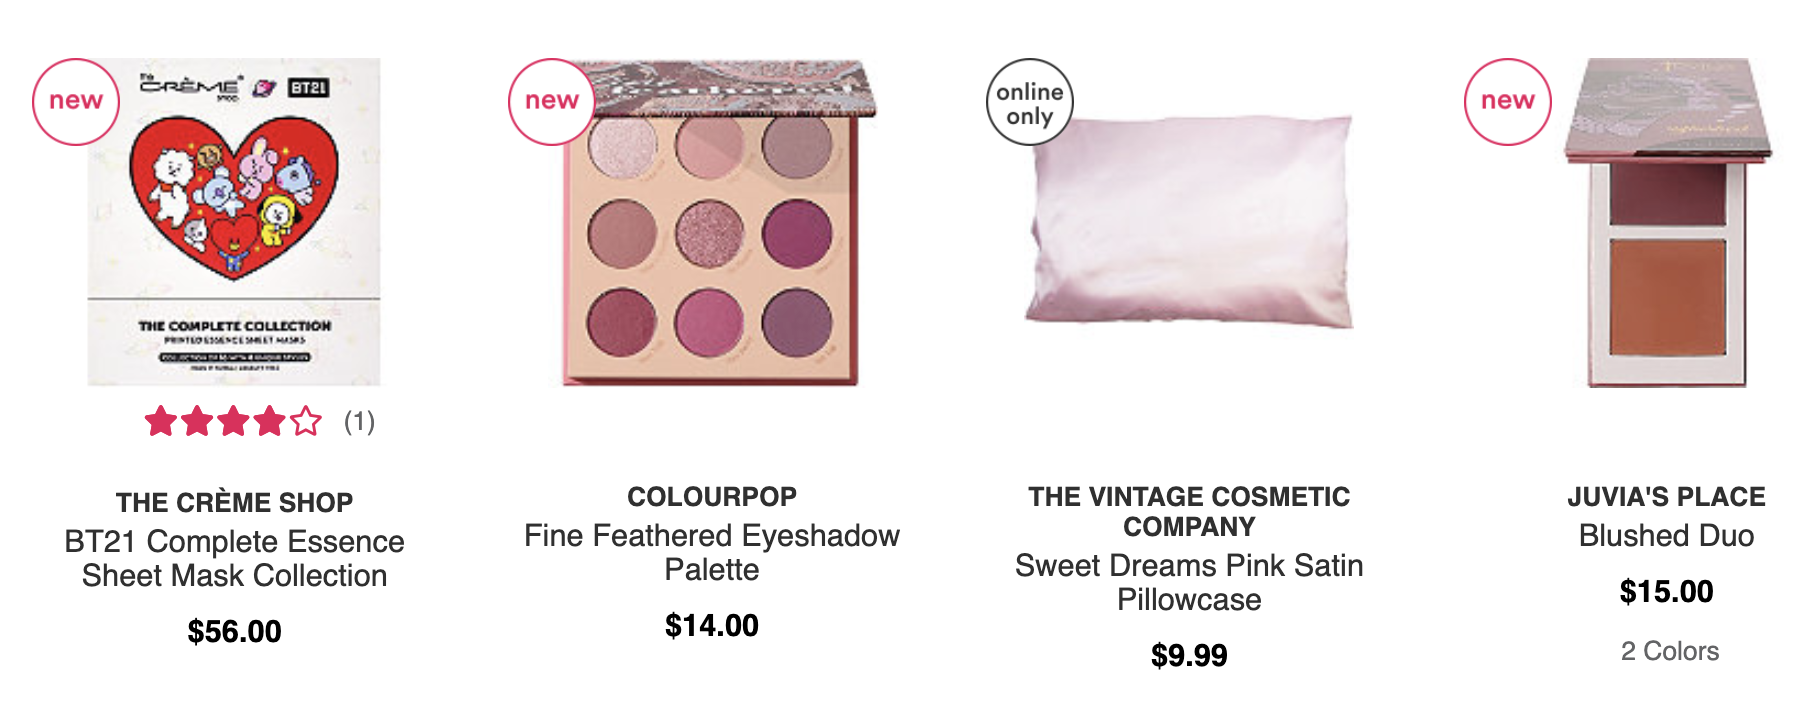Screen dimensions: 1818x716
Task: Open the review count (1) link
Action: 359,422
